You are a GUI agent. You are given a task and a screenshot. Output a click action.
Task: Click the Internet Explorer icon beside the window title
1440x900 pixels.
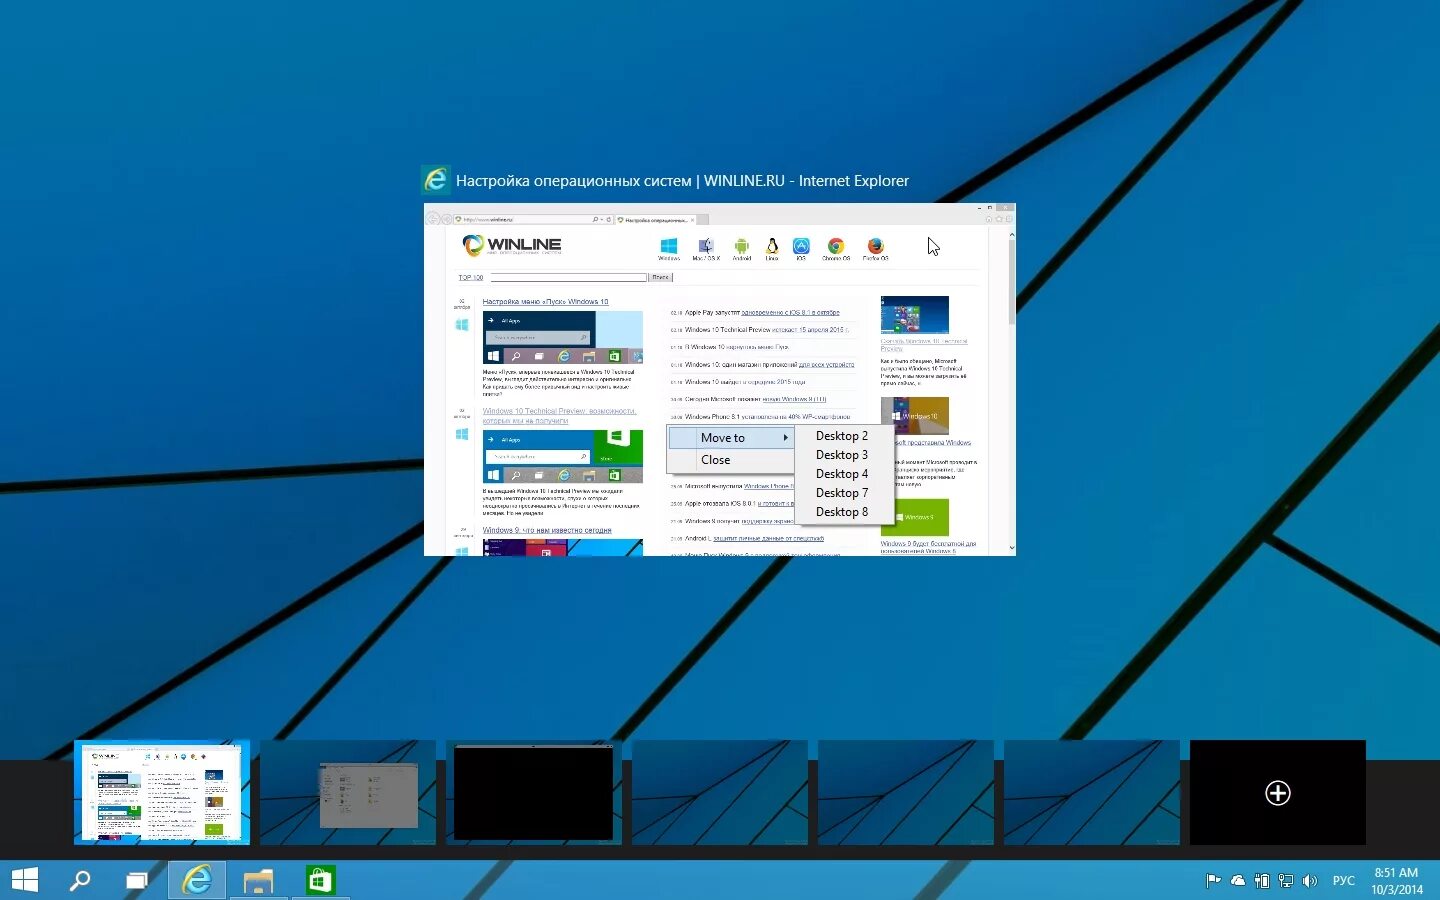436,180
